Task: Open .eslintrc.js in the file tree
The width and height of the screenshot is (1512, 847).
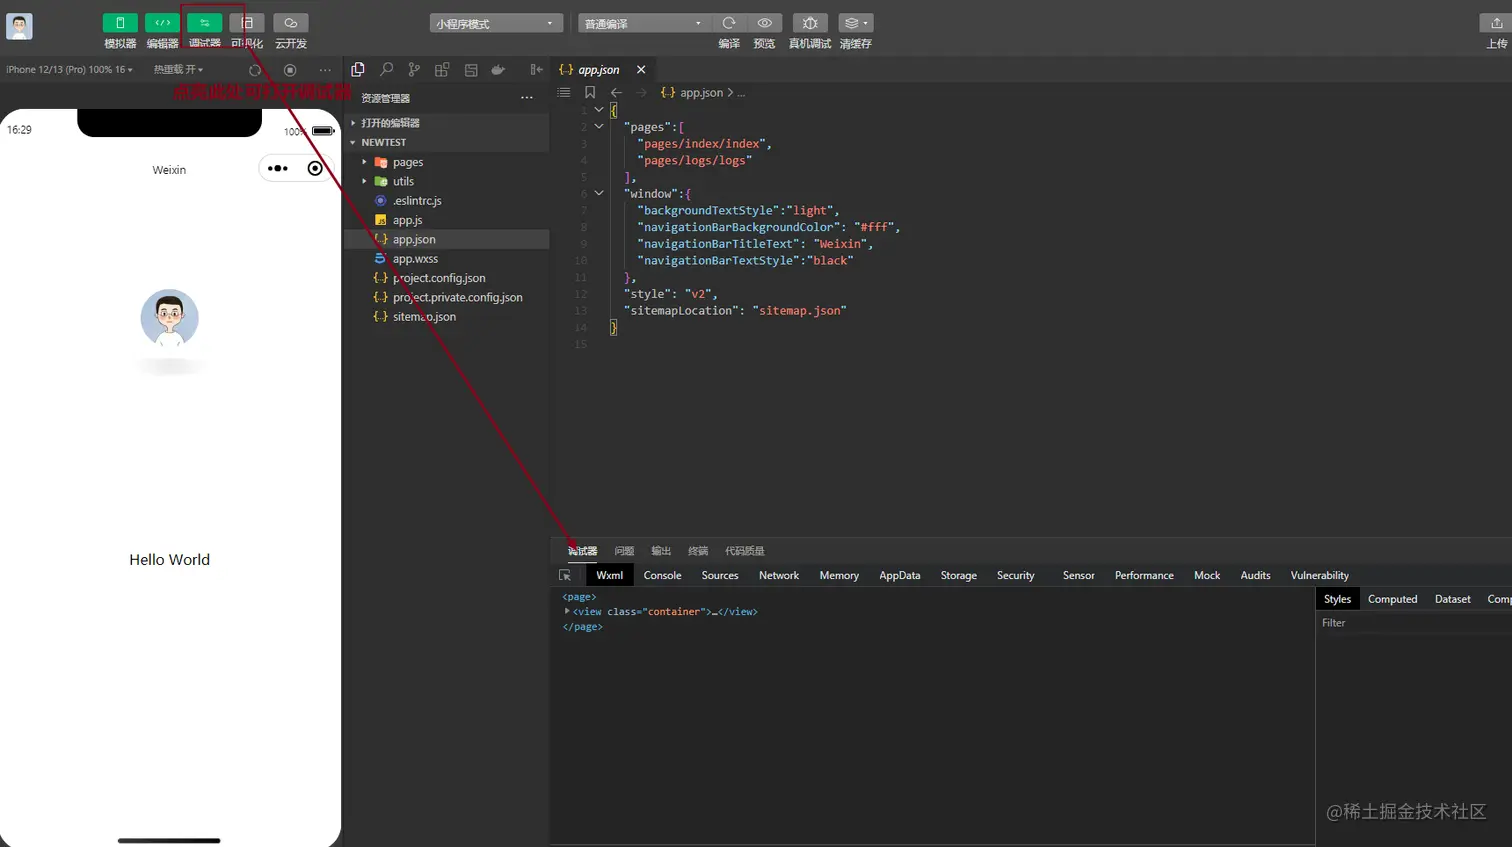Action: point(447,201)
